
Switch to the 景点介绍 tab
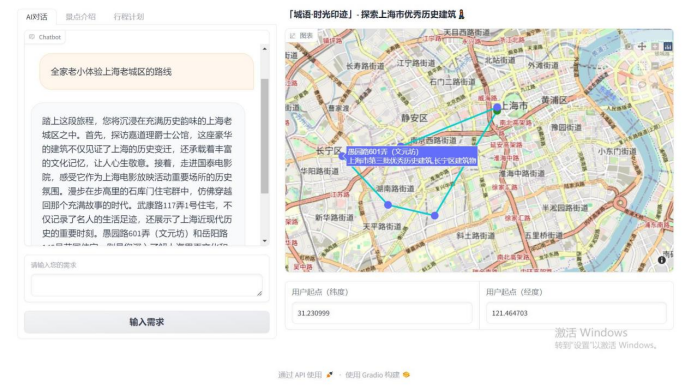pos(81,17)
